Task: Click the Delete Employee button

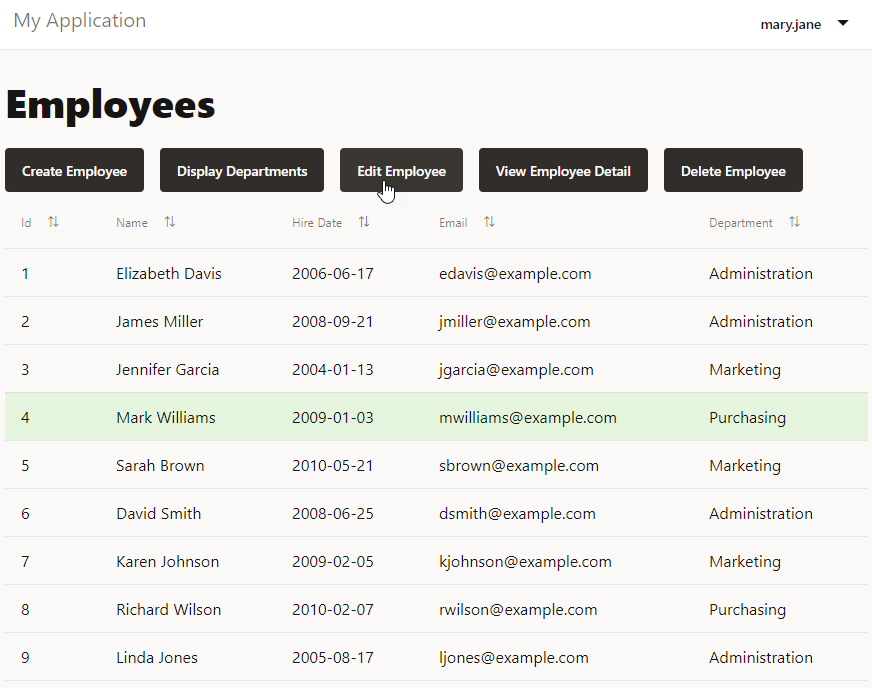Action: pos(733,170)
